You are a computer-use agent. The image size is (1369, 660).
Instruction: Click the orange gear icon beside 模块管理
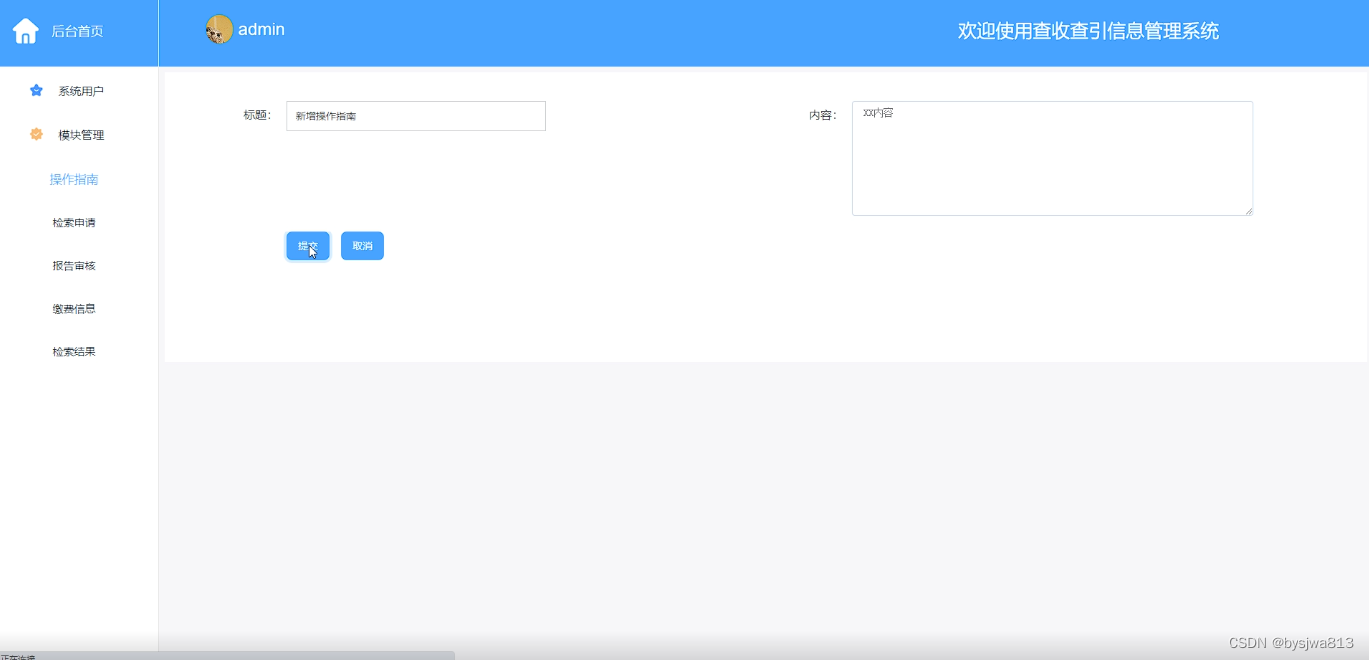(36, 134)
